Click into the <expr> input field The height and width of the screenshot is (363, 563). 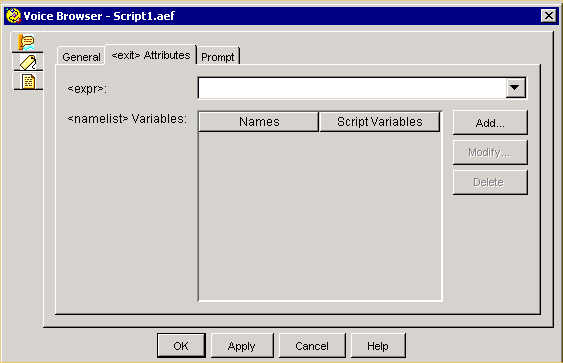tap(352, 88)
